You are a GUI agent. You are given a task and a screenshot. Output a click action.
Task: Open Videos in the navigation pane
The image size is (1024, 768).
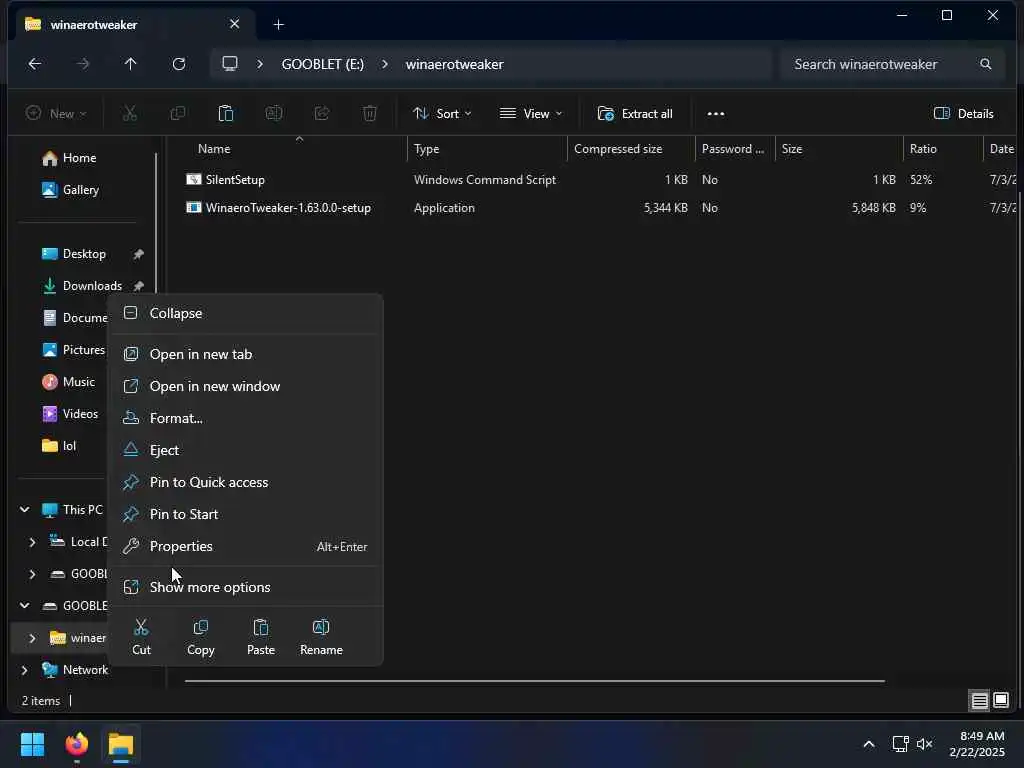(x=80, y=414)
